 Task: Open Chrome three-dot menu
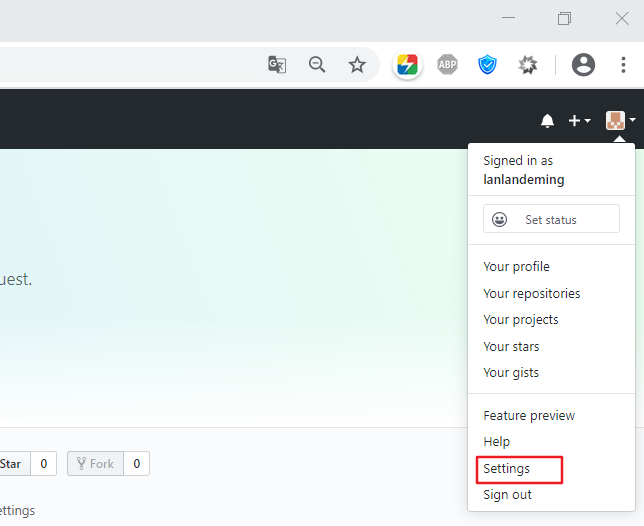623,65
